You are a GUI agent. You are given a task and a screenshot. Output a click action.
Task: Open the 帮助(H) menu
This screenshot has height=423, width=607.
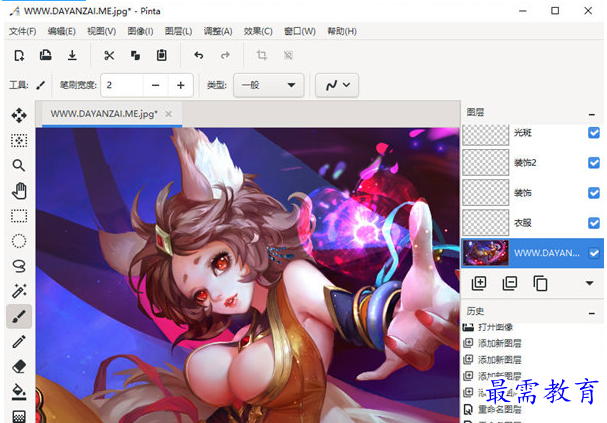coord(342,31)
